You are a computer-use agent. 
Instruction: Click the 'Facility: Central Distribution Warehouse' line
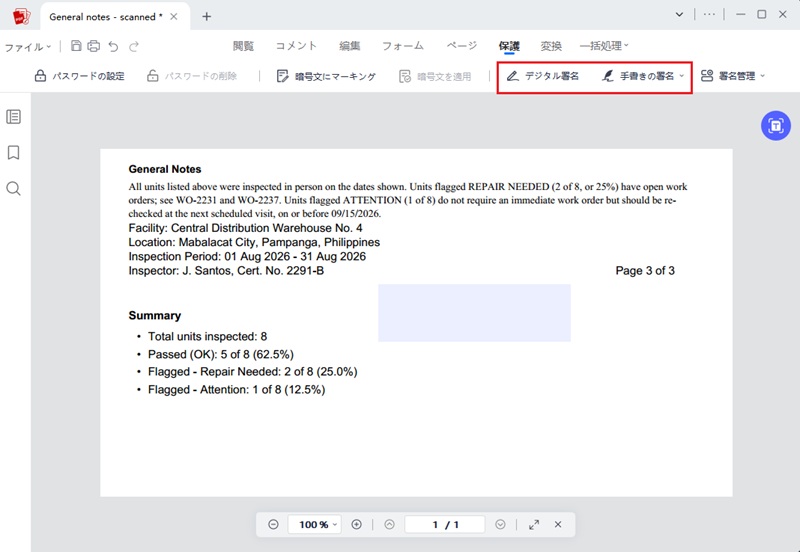[245, 228]
